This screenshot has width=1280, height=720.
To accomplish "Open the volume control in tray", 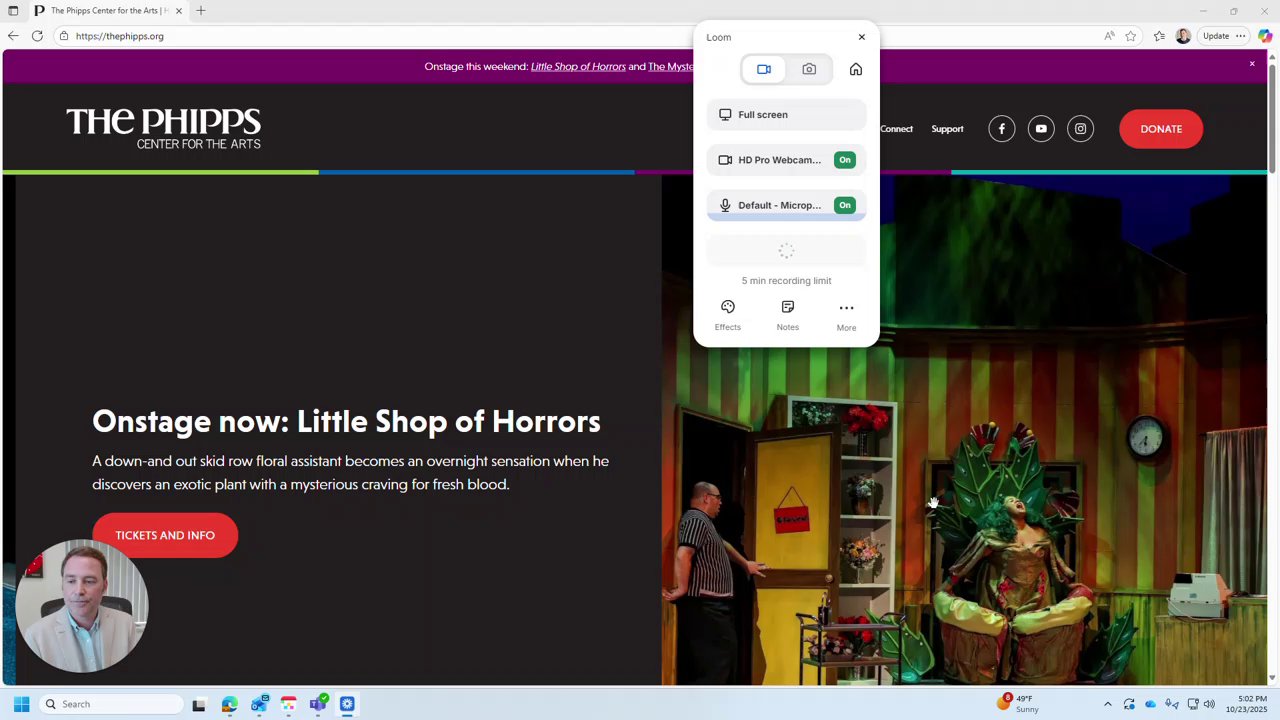I will [1209, 704].
